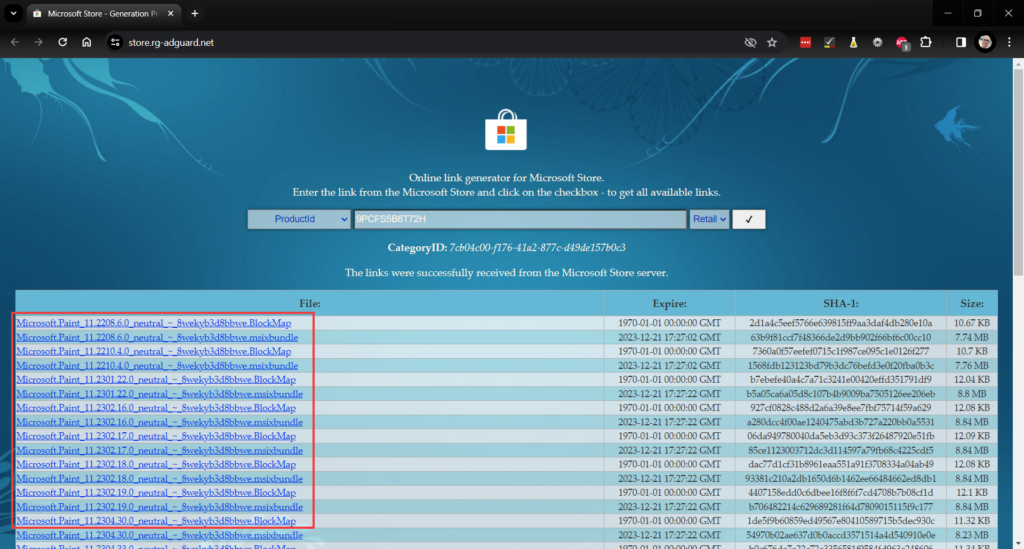Open the profile avatar menu
1024x549 pixels.
(x=985, y=42)
